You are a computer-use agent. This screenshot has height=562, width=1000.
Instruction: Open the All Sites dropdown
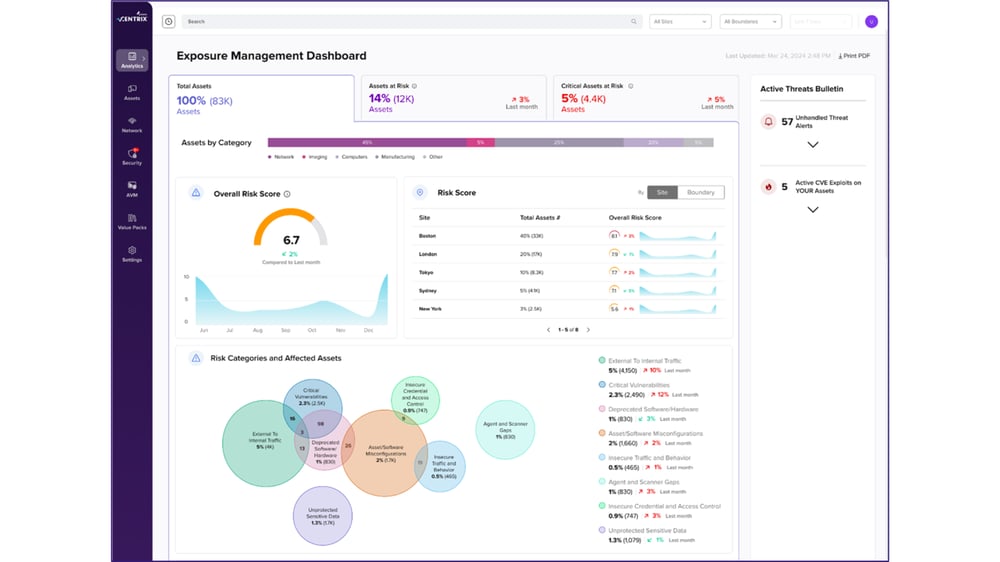tap(680, 21)
